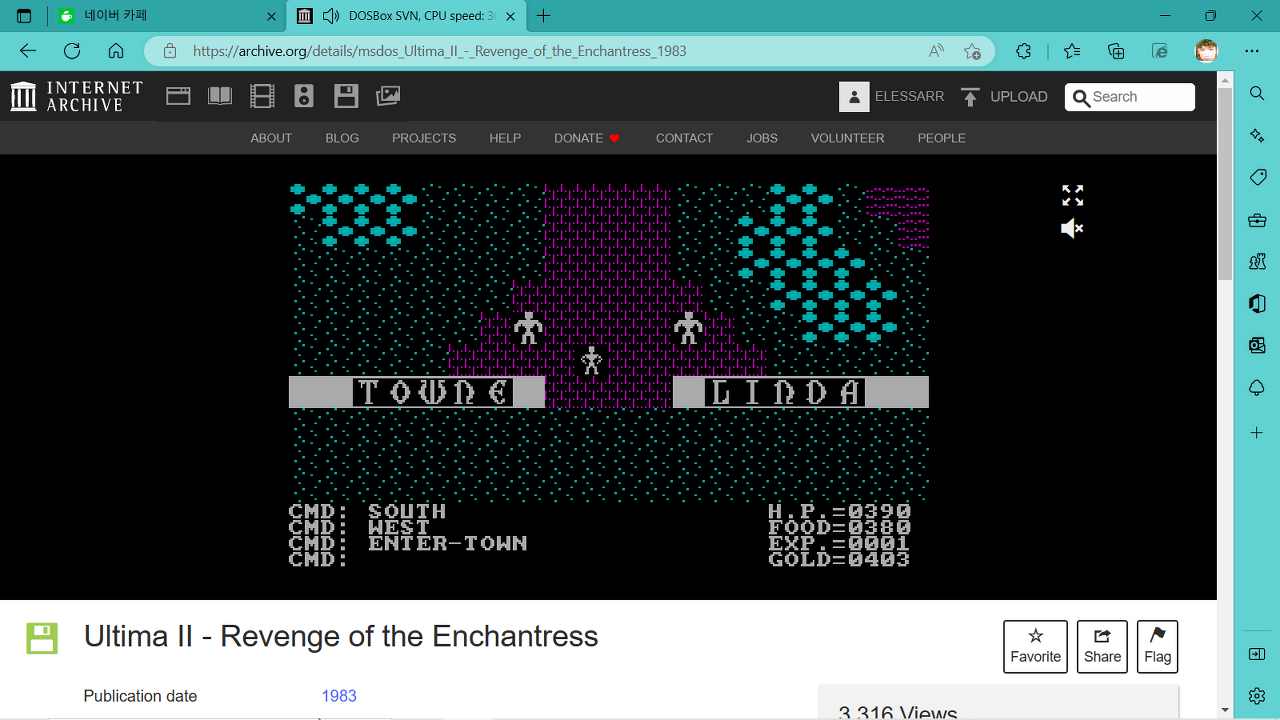Open the Images icon
This screenshot has height=720, width=1280.
(x=388, y=96)
